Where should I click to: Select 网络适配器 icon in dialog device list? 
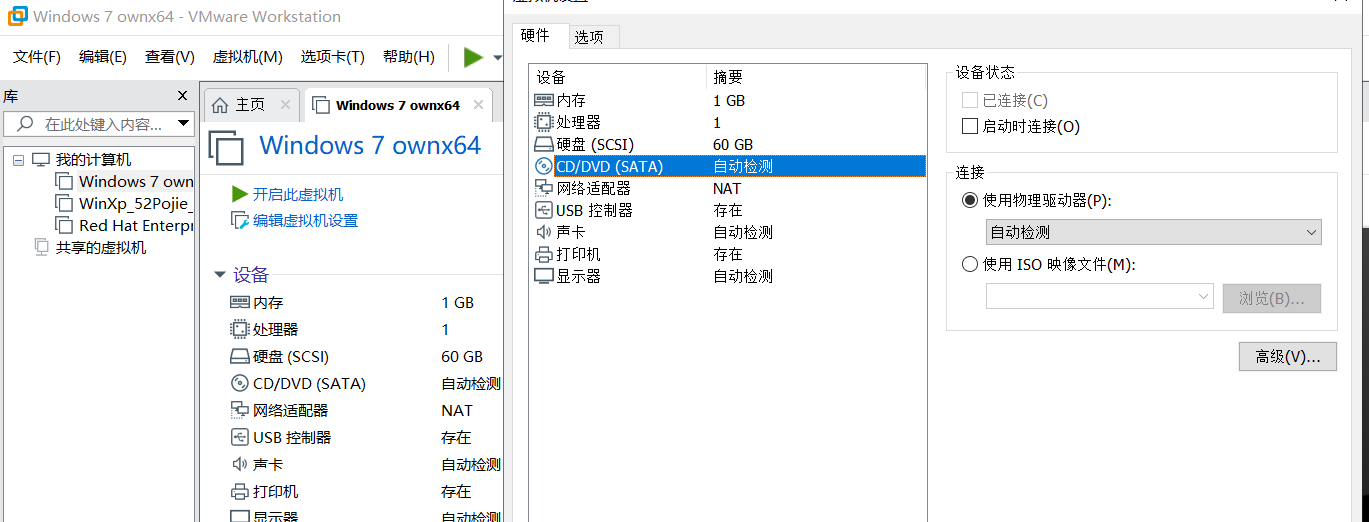coord(544,189)
